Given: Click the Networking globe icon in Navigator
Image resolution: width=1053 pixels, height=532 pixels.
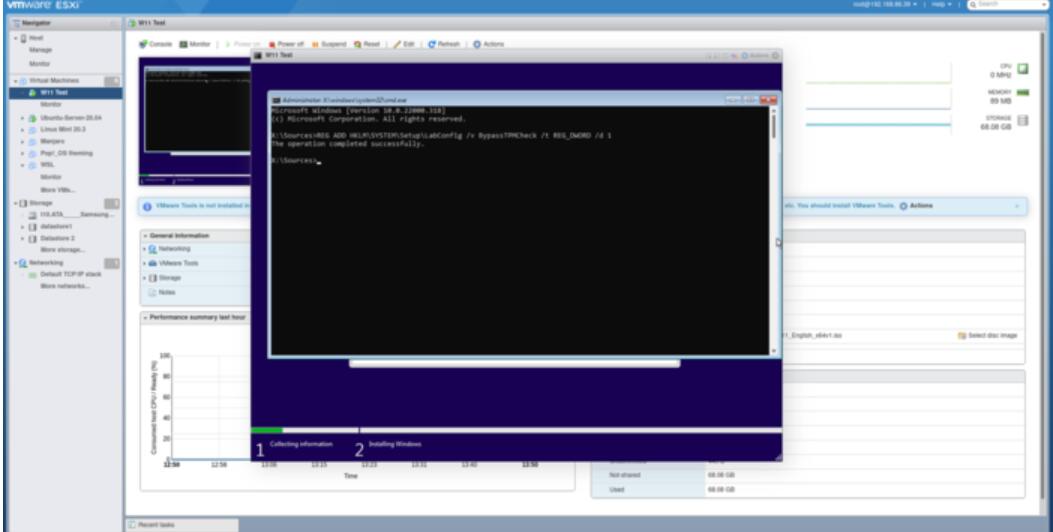Looking at the screenshot, I should (x=24, y=263).
